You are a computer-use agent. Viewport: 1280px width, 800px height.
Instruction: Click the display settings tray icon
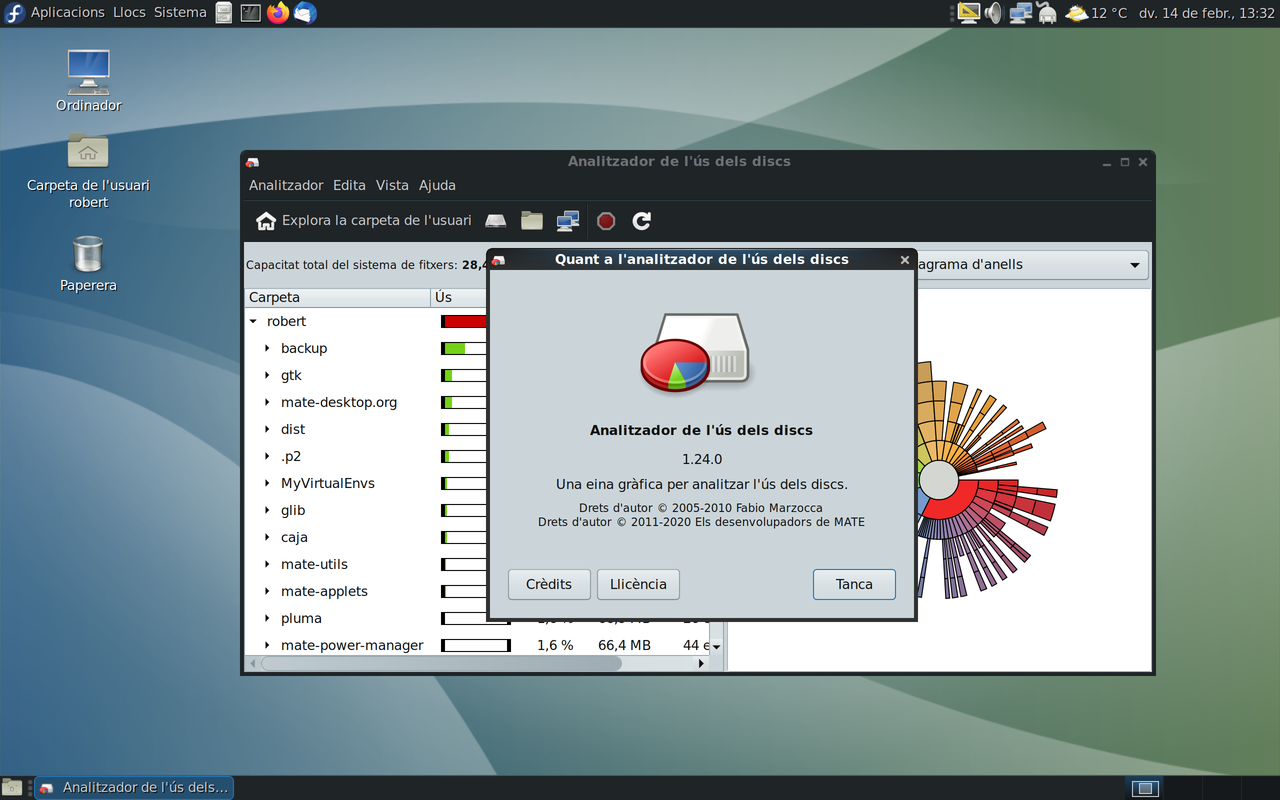968,13
